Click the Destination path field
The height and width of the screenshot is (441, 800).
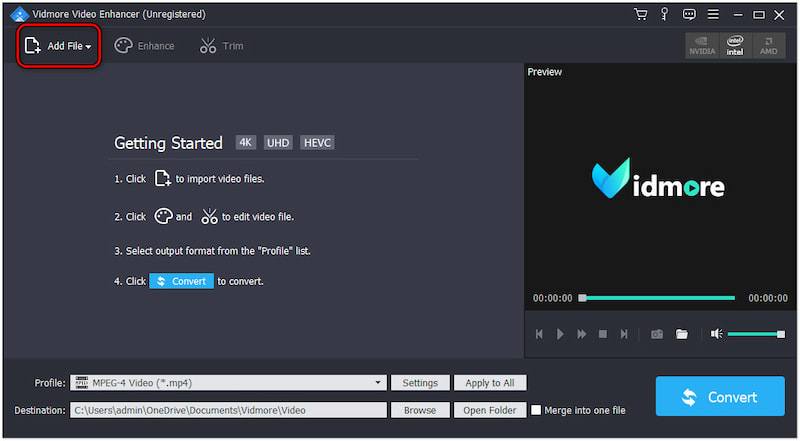[228, 410]
